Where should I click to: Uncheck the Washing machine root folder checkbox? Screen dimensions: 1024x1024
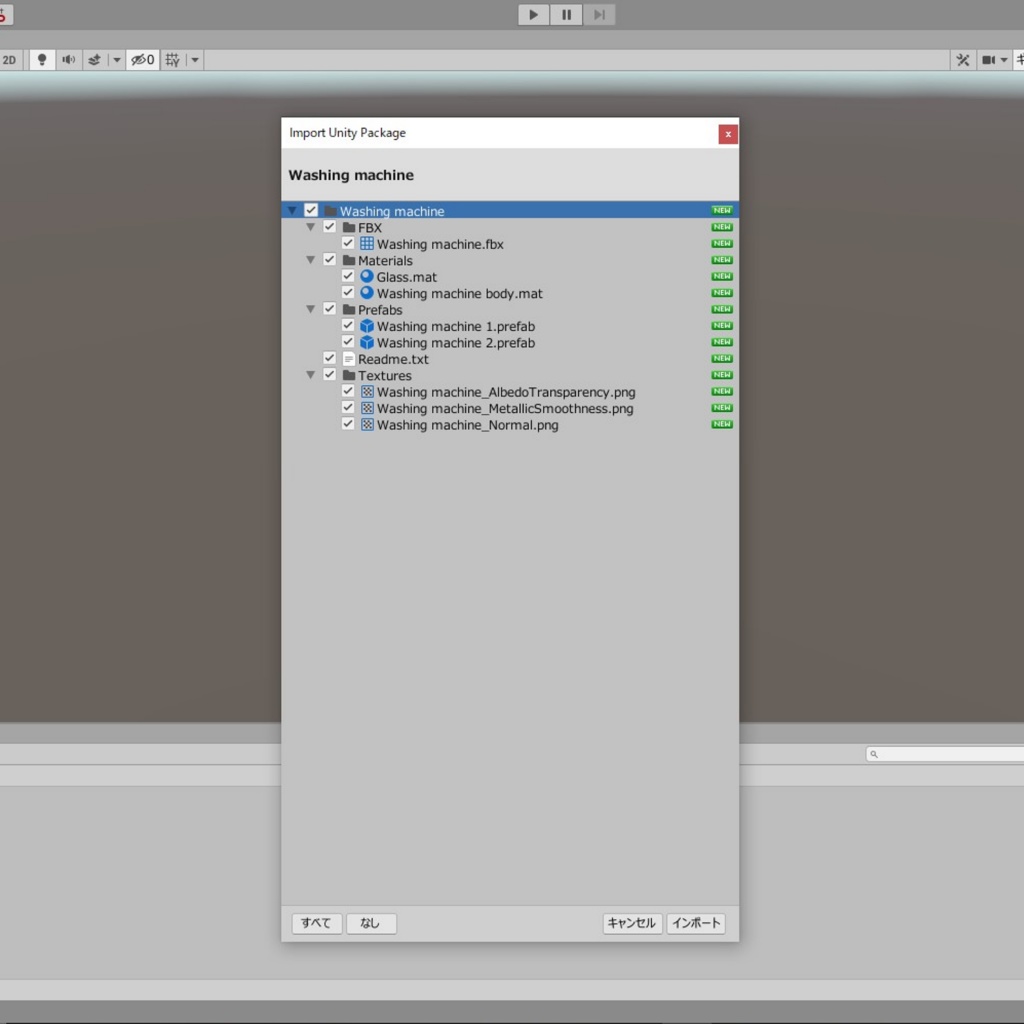[311, 210]
